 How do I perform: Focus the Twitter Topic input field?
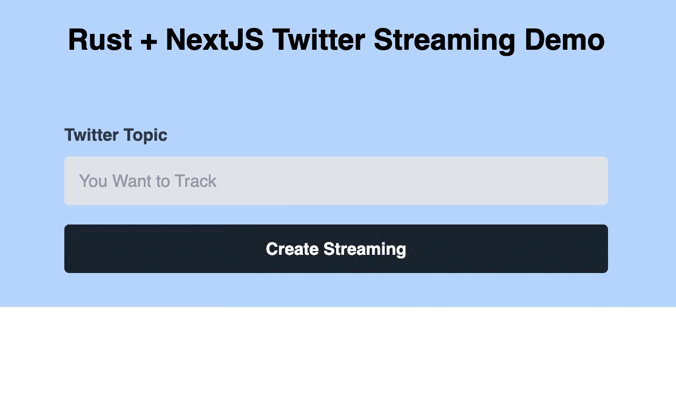pos(336,181)
